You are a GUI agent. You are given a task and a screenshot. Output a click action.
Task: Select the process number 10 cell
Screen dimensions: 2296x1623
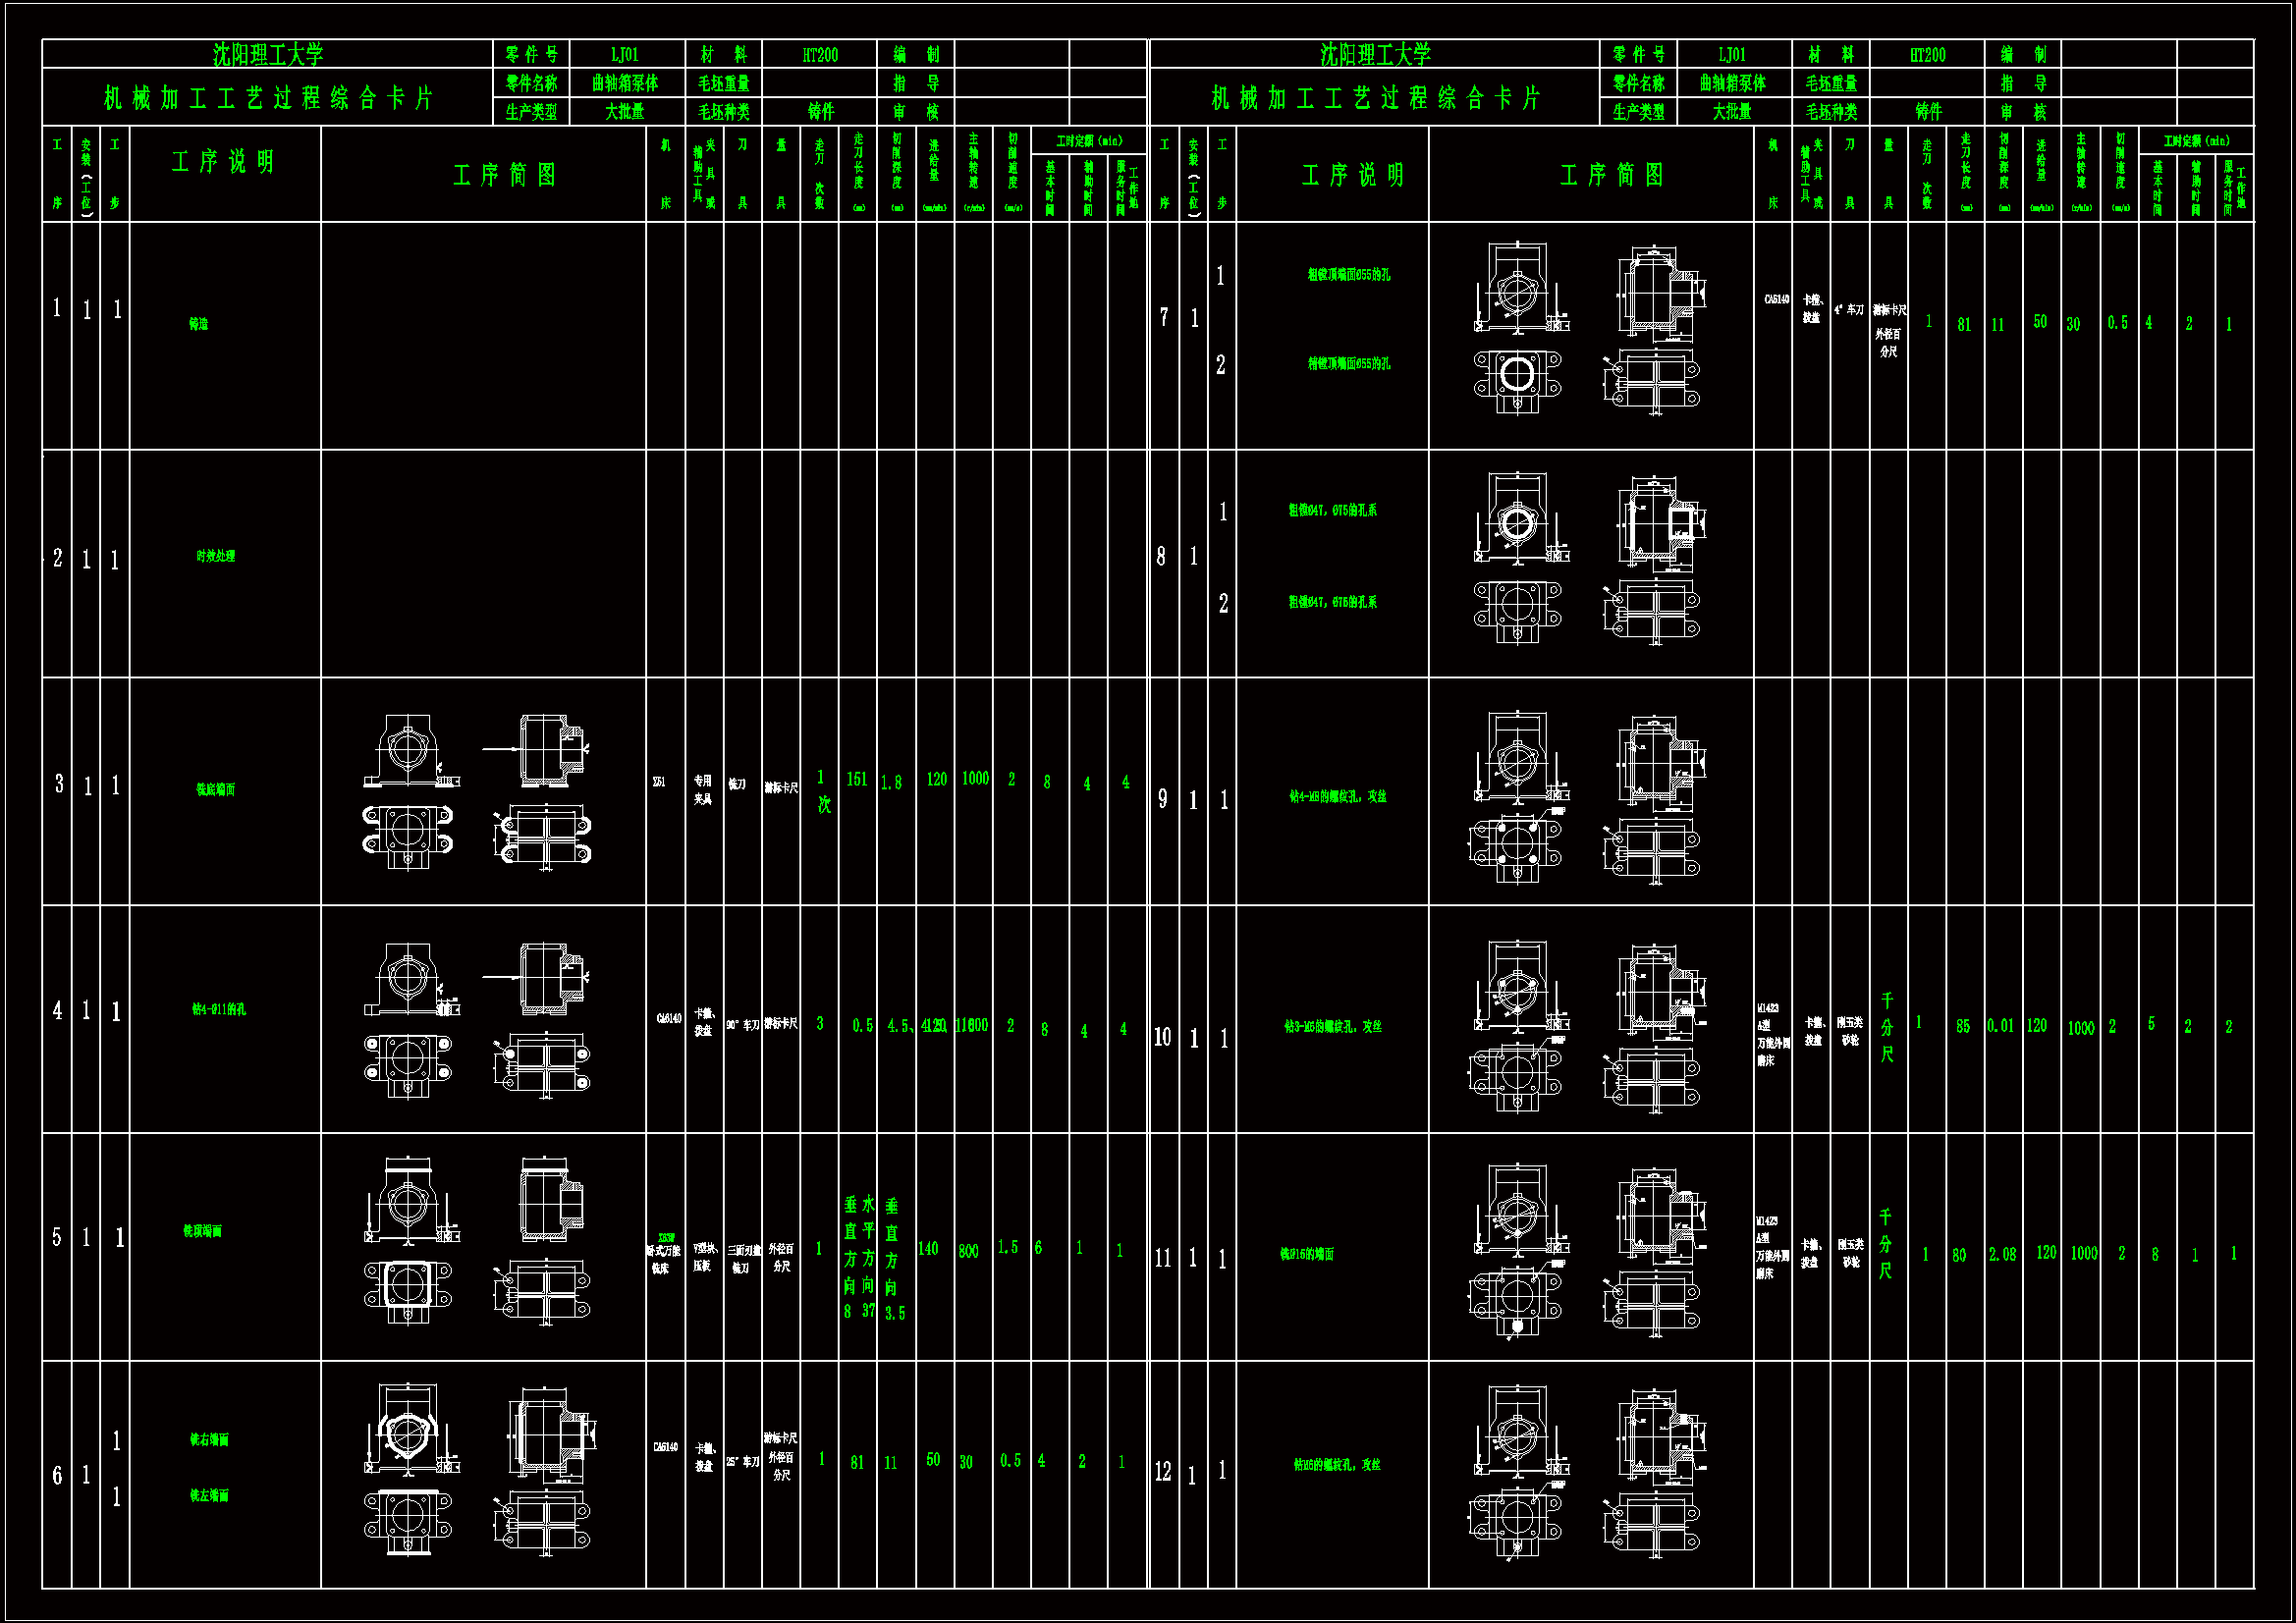point(1162,1037)
